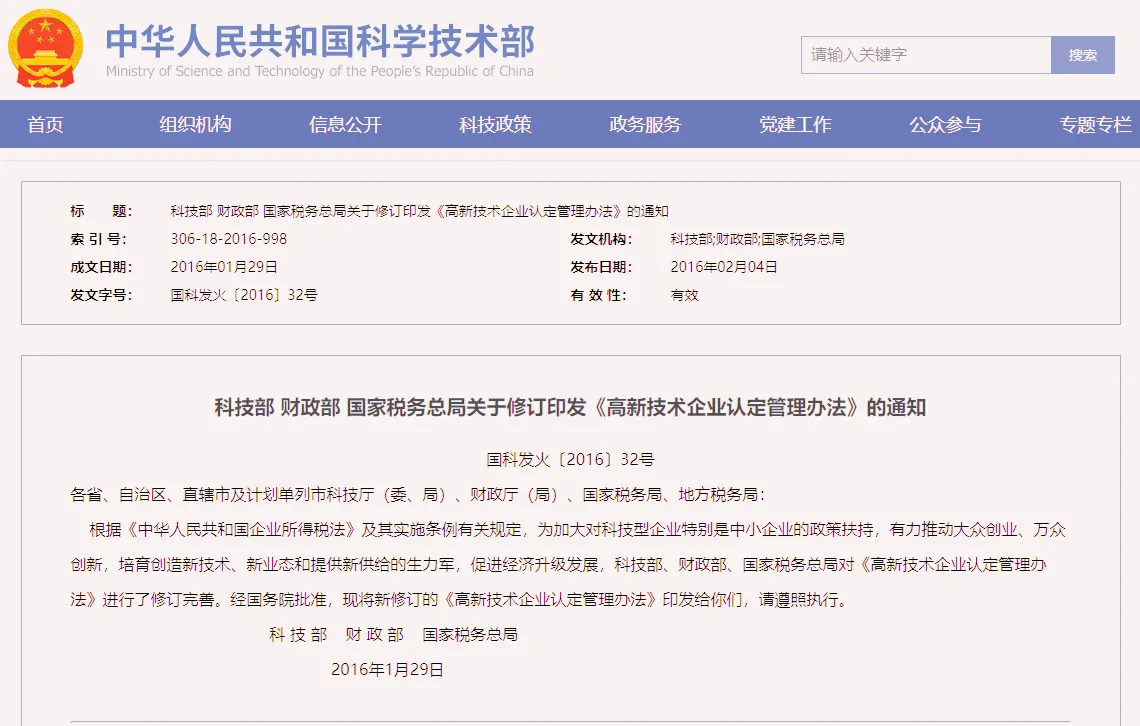Click the 发布日期 label
1140x726 pixels.
point(601,267)
